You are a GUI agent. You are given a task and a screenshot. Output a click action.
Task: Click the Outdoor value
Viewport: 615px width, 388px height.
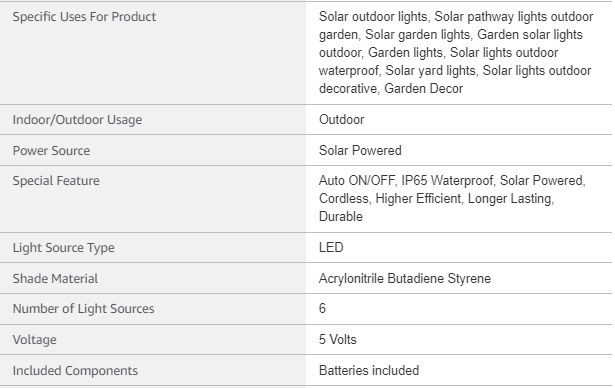click(x=341, y=119)
